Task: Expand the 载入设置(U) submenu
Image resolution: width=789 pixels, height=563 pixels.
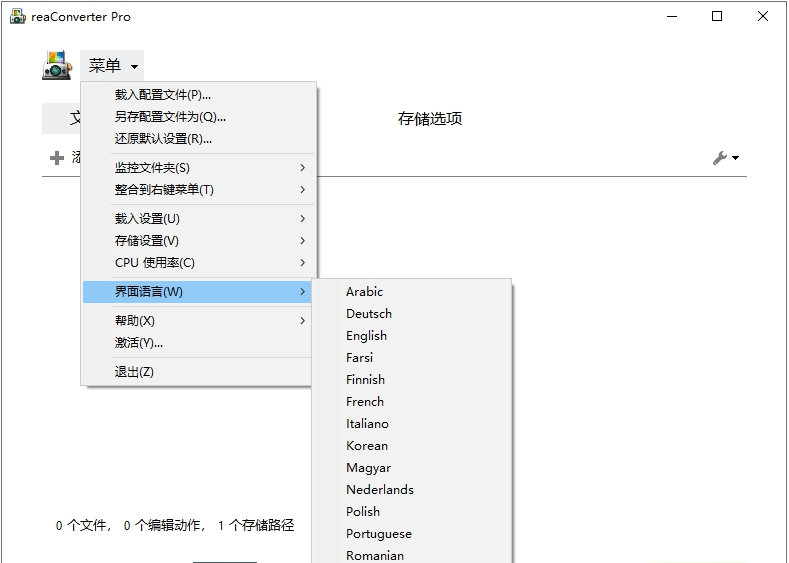Action: coord(198,219)
